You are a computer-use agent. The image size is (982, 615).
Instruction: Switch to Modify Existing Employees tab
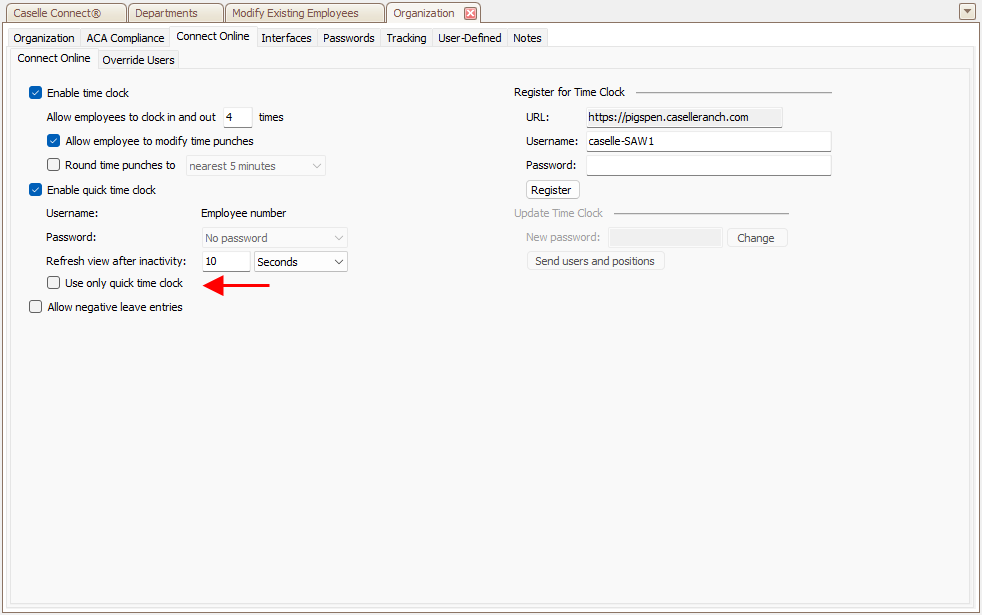point(295,13)
